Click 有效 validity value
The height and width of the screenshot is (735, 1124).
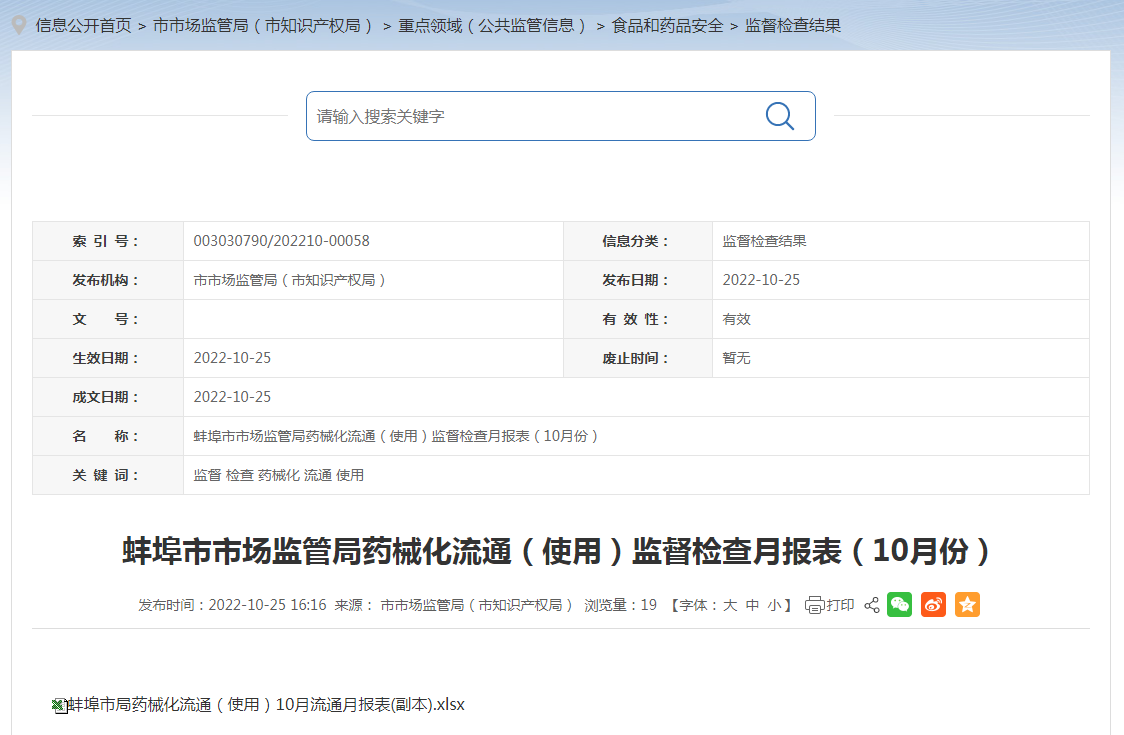[x=736, y=319]
